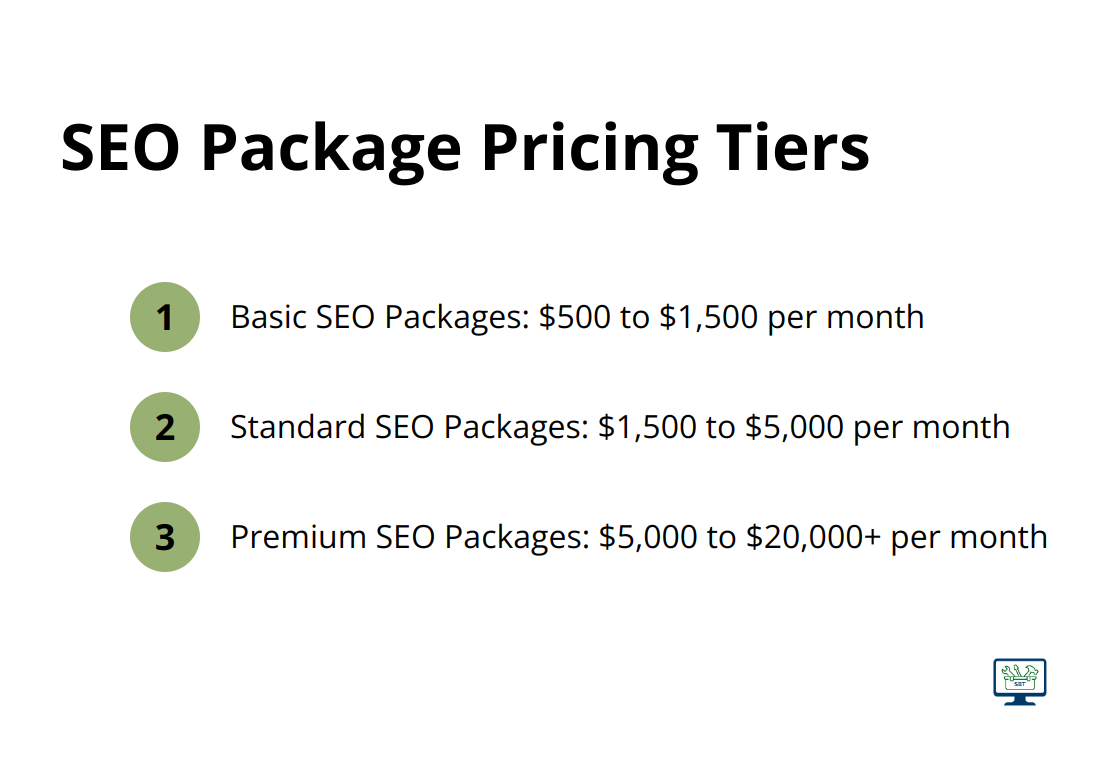Select the "Standard SEO Packages" label
The width and height of the screenshot is (1120, 782).
point(409,428)
